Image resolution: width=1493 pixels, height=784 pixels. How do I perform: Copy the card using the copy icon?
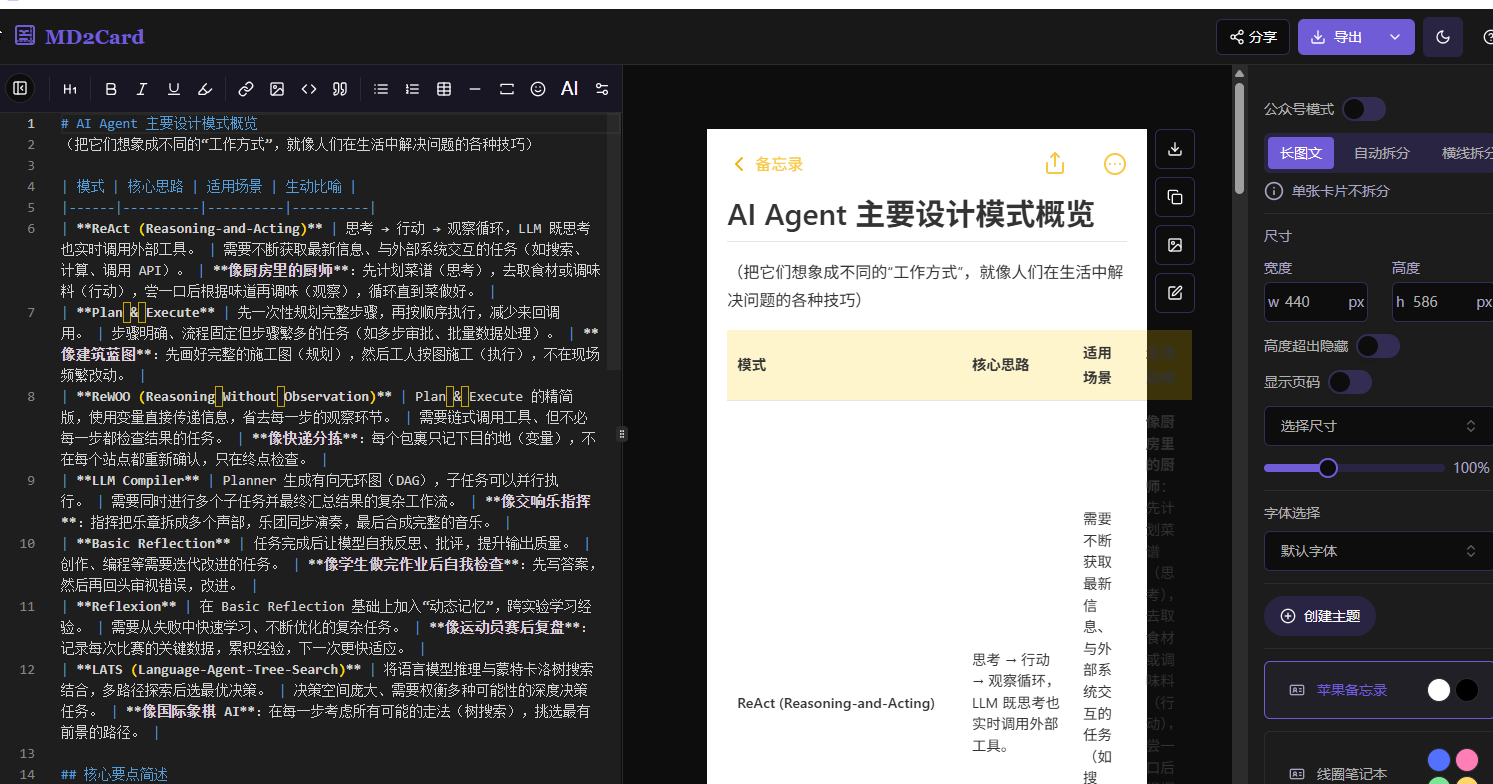[1175, 197]
